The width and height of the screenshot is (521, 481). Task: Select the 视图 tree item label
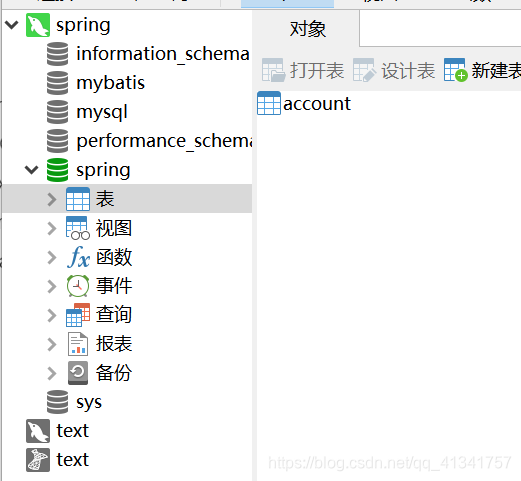(114, 228)
